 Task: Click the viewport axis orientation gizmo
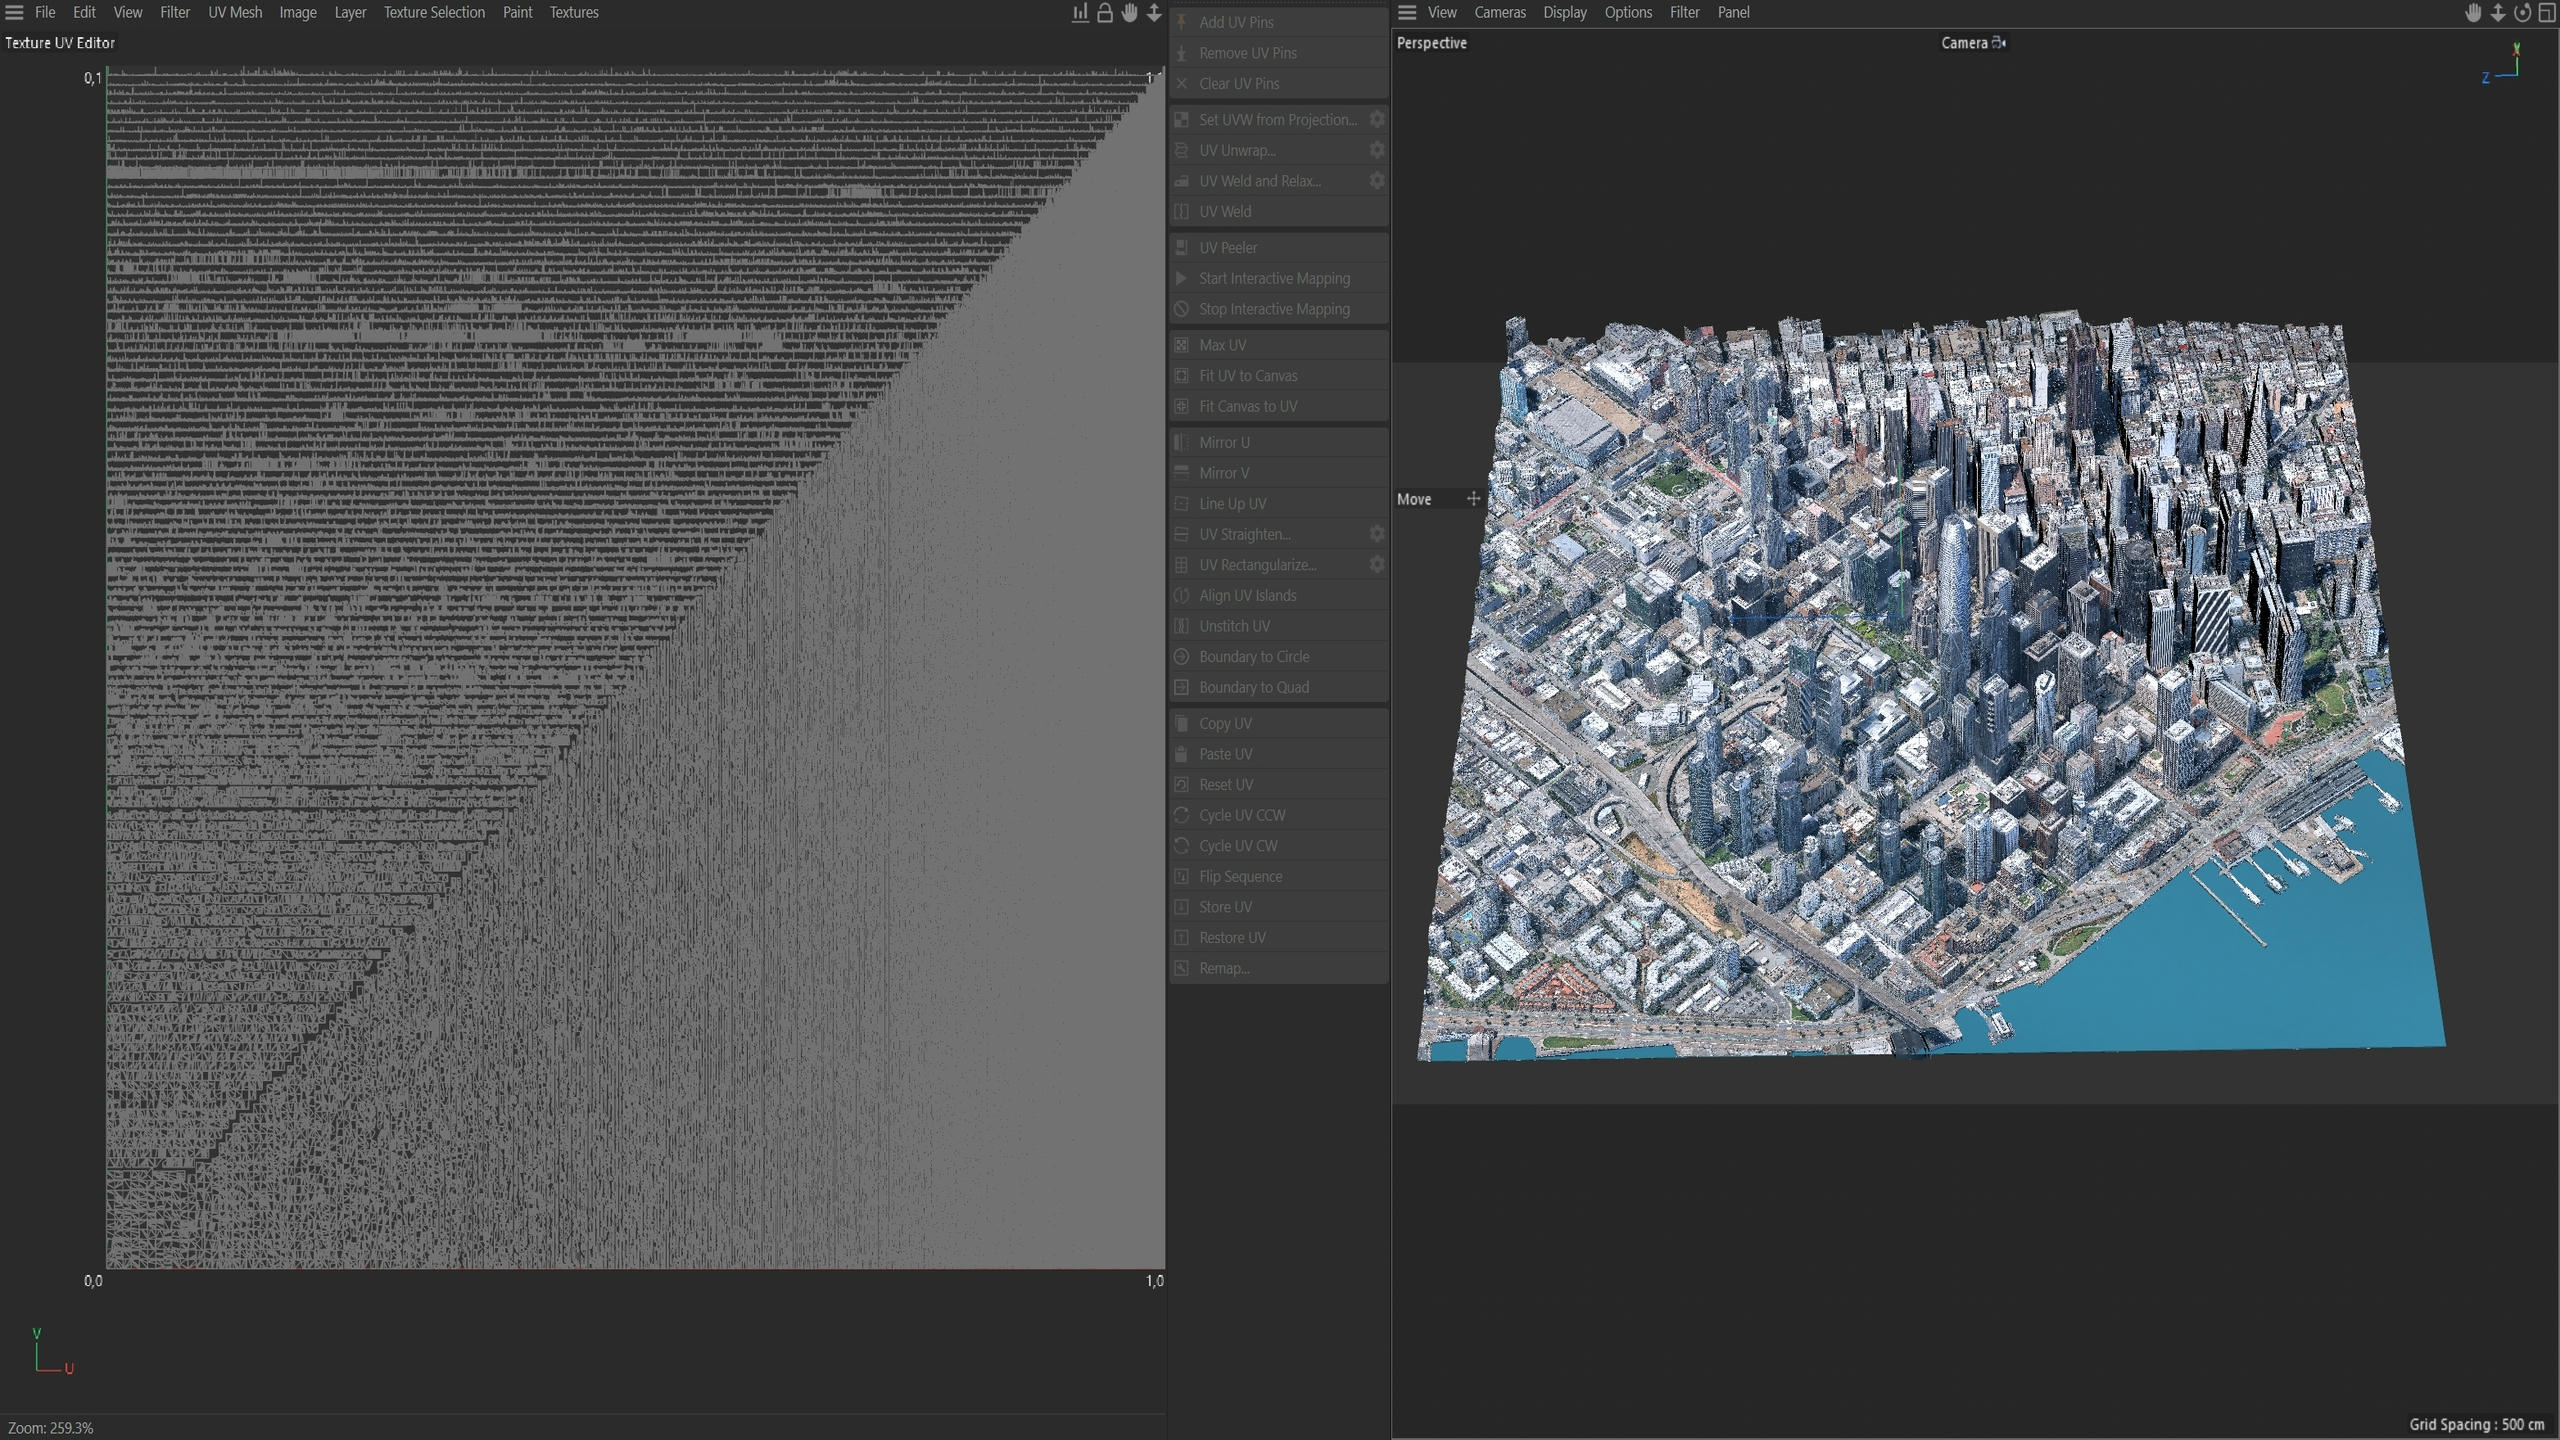pyautogui.click(x=2501, y=63)
